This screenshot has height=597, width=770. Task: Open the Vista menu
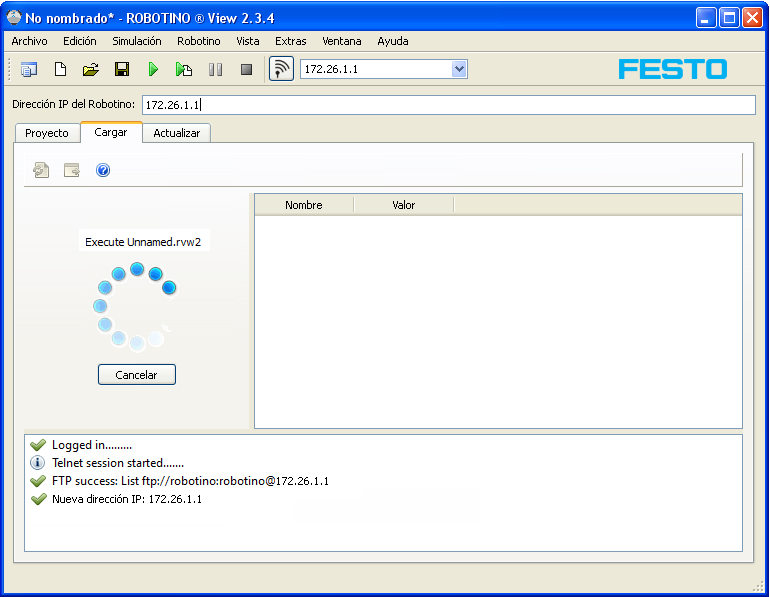pyautogui.click(x=248, y=41)
